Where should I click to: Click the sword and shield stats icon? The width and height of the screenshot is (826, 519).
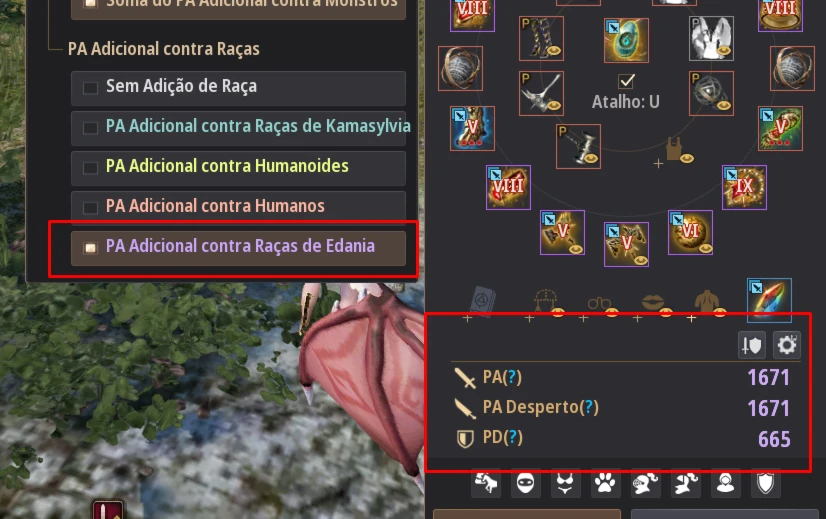point(752,346)
